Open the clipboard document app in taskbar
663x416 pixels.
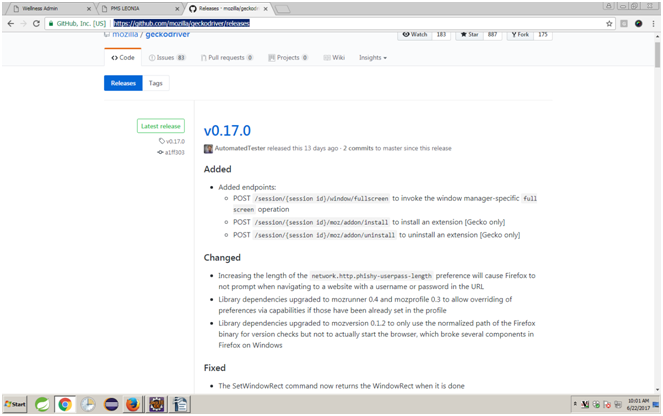pyautogui.click(x=180, y=405)
